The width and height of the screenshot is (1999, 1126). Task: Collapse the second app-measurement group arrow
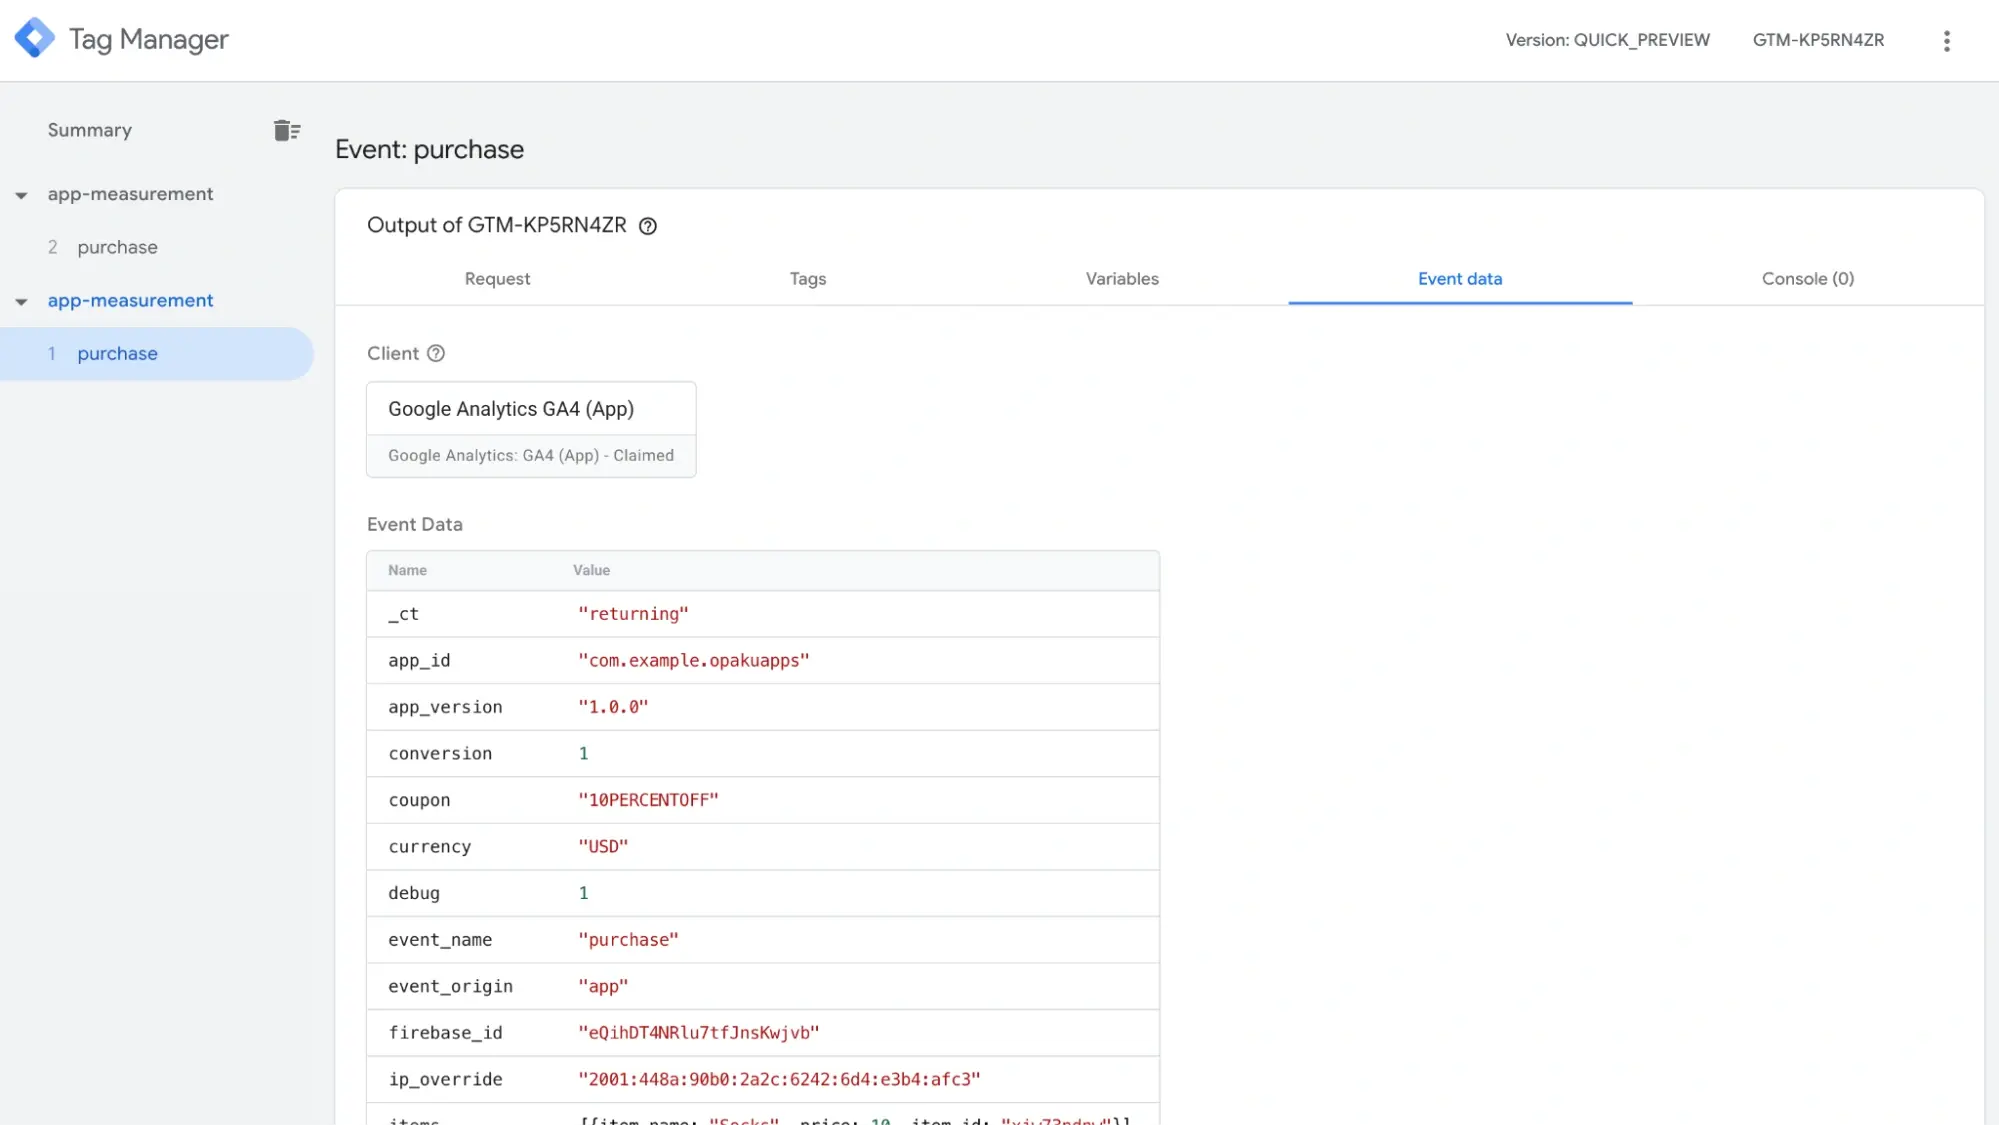tap(21, 302)
